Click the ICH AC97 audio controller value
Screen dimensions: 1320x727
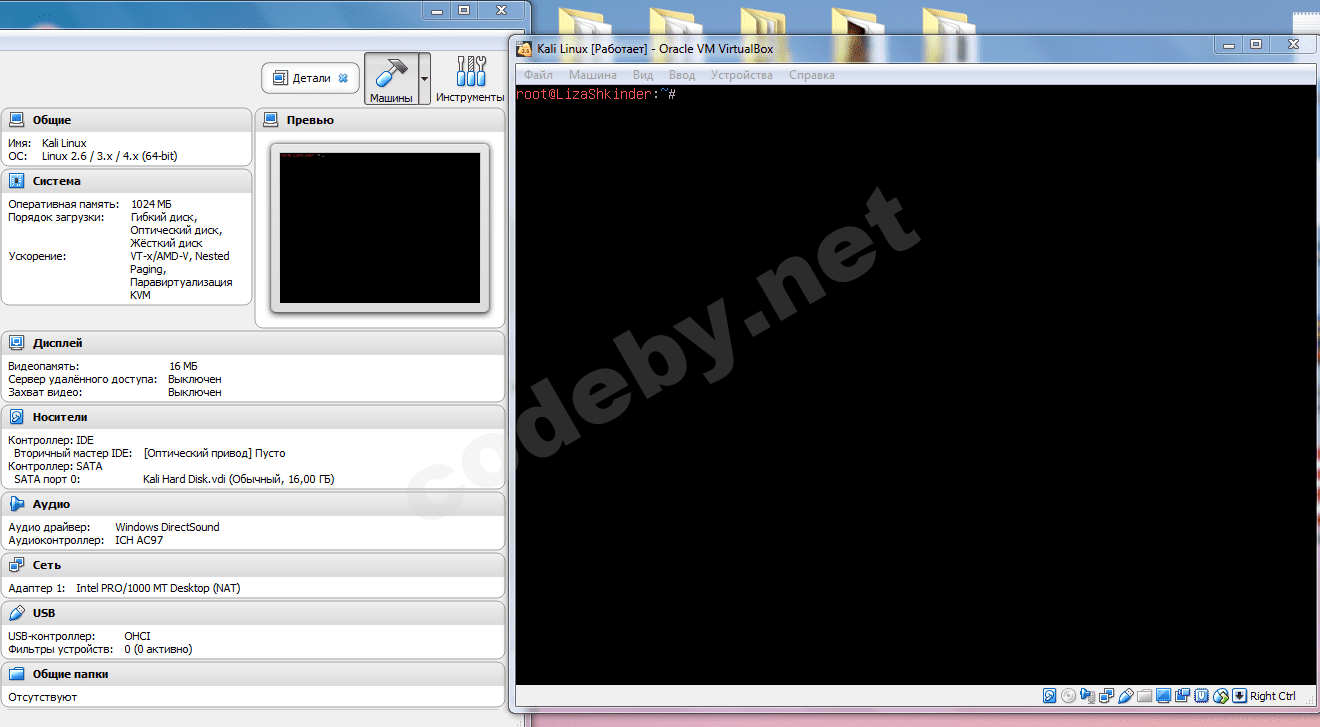pyautogui.click(x=139, y=540)
